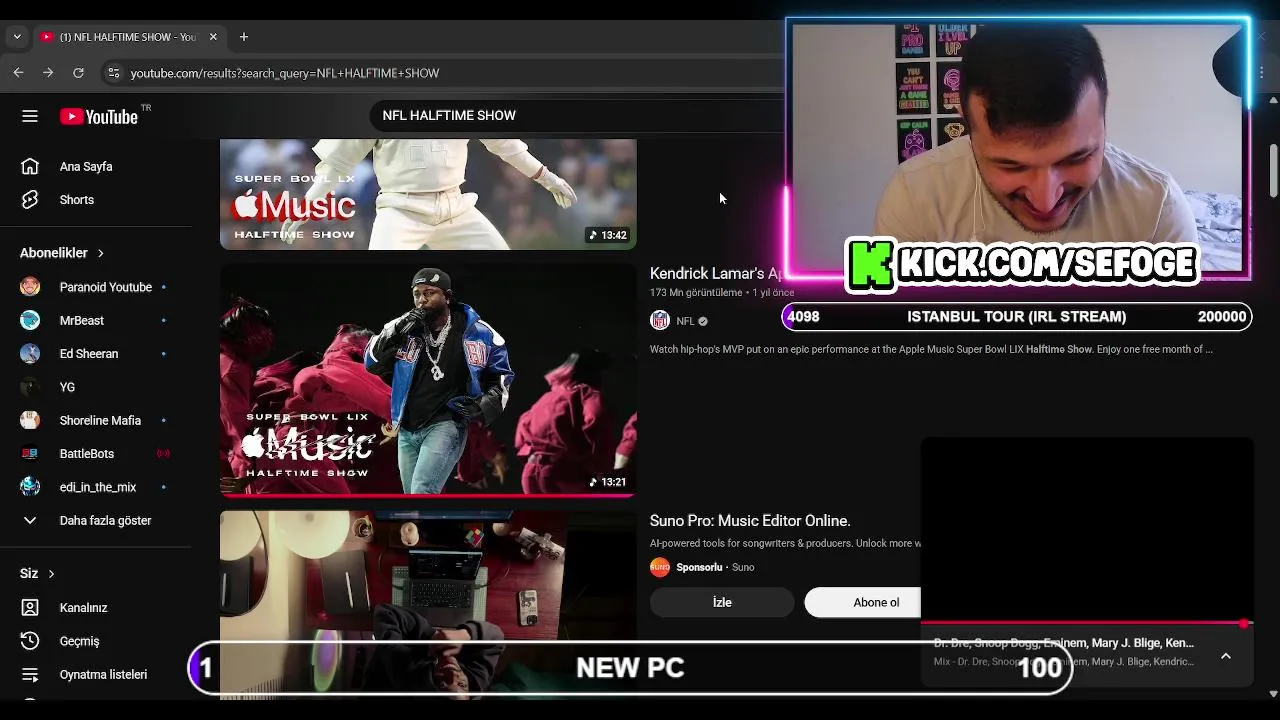This screenshot has width=1280, height=720.
Task: Click the NFL channel avatar
Action: tap(660, 321)
